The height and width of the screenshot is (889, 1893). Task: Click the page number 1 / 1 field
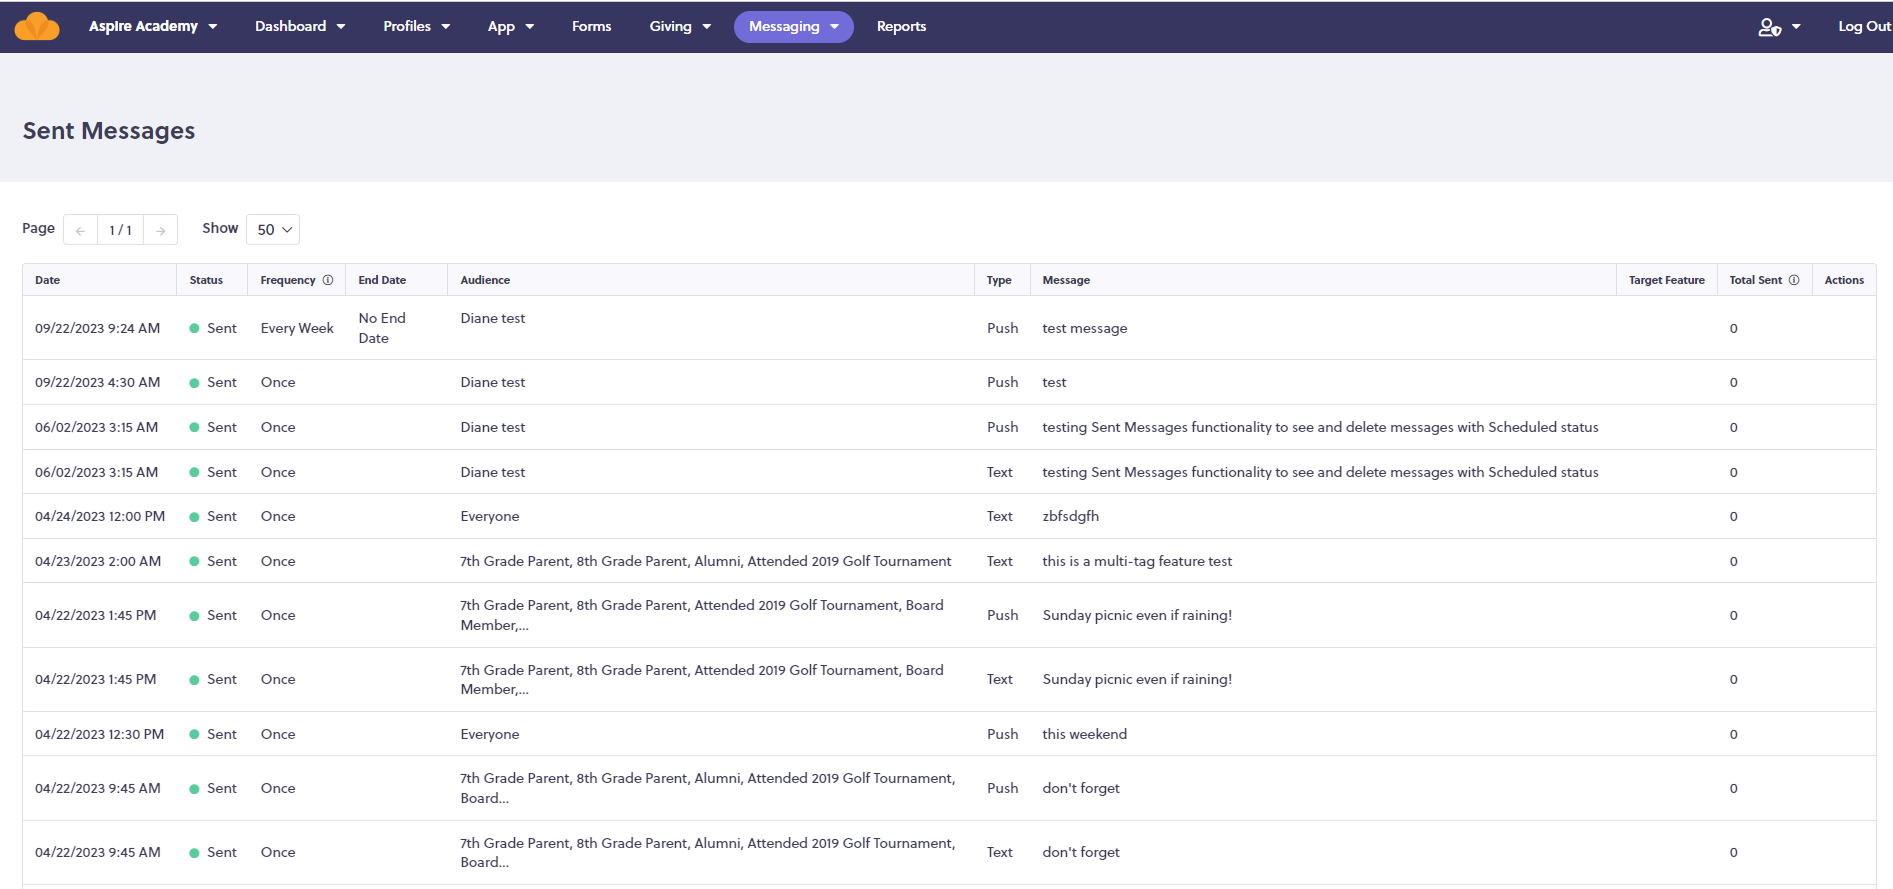[120, 230]
